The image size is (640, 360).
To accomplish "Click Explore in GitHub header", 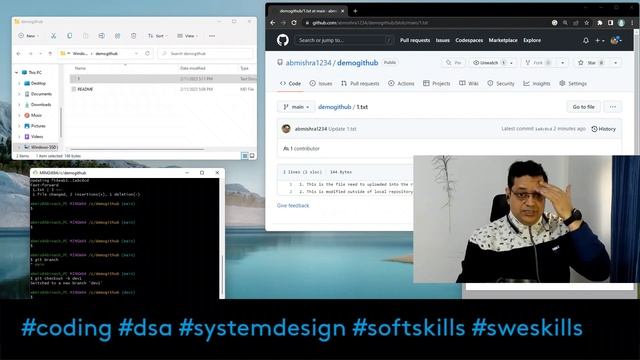I will point(532,40).
